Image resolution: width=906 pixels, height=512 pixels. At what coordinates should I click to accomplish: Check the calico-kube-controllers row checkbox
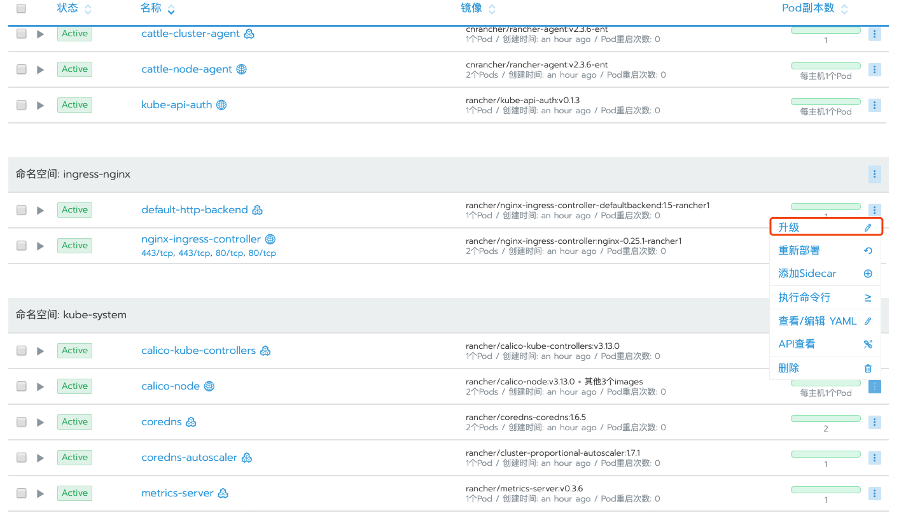point(21,351)
